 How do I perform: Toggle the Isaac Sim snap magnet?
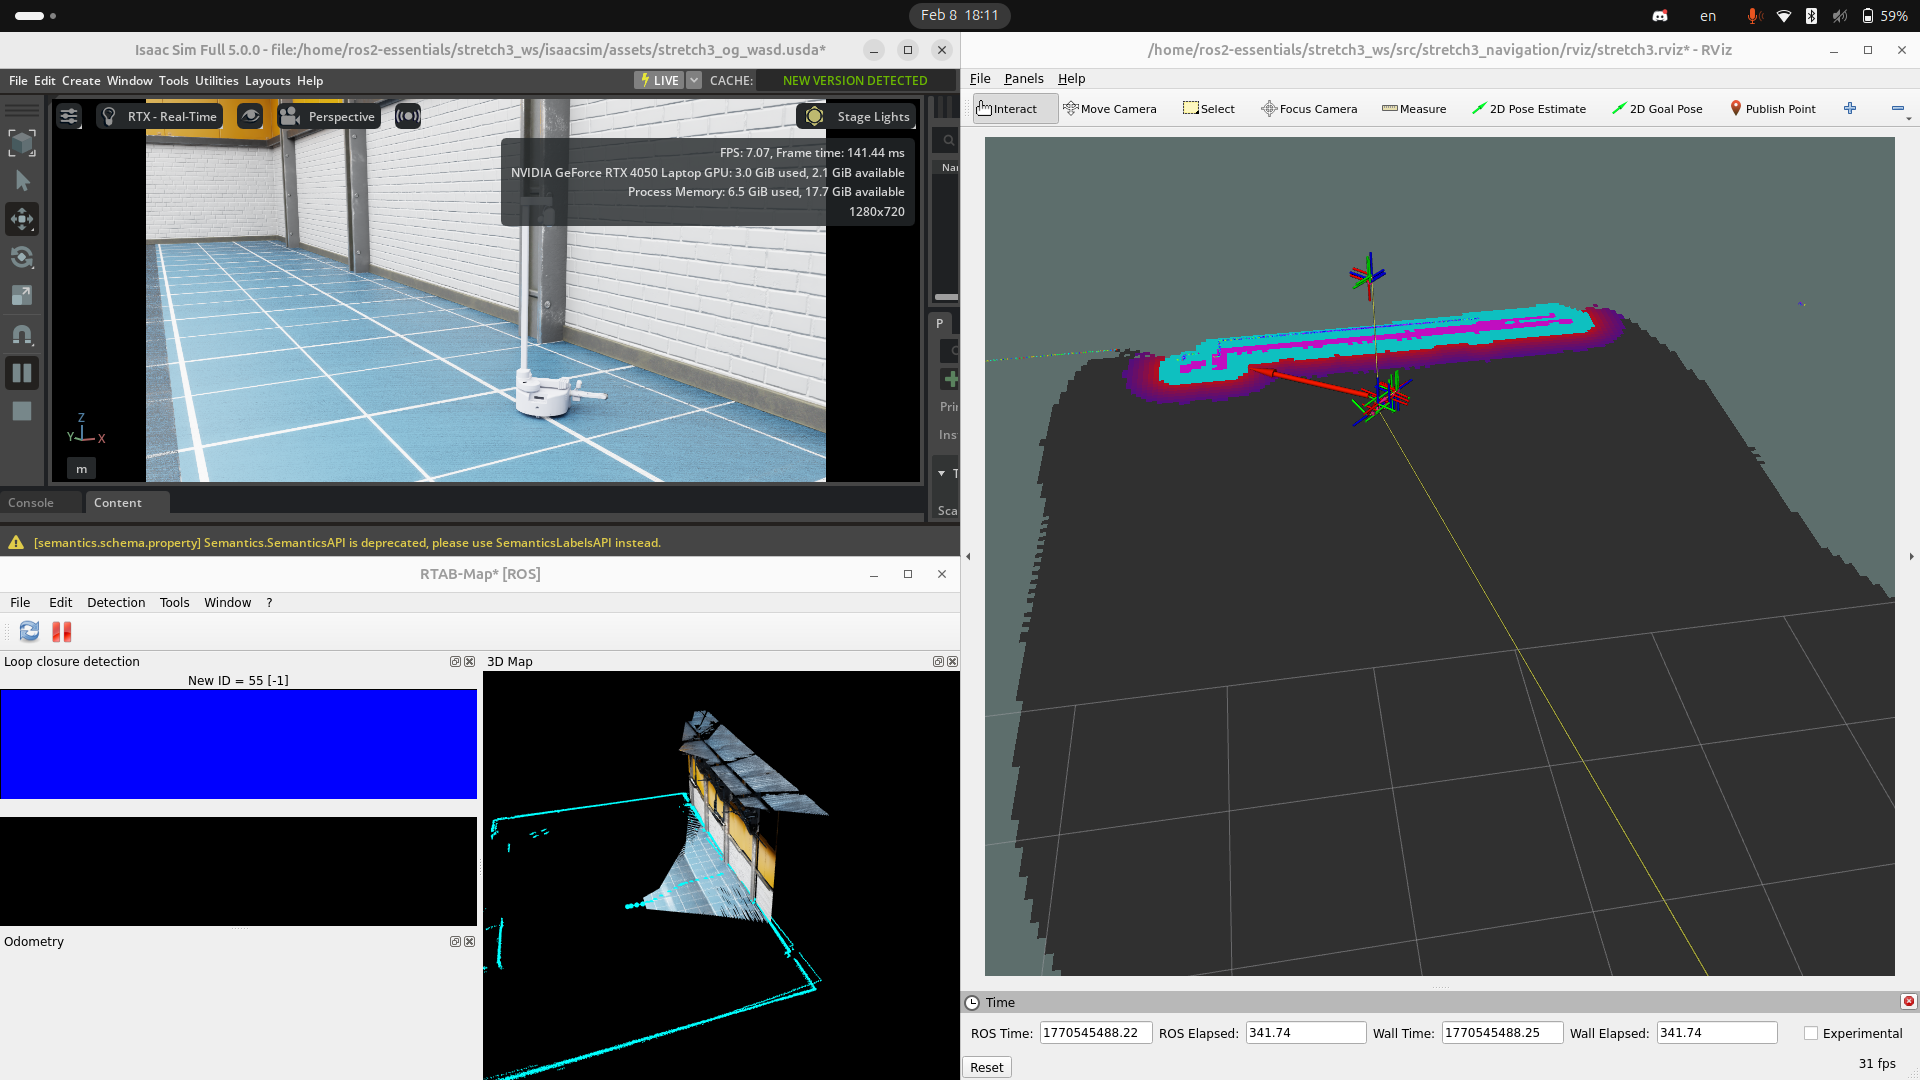(x=22, y=334)
